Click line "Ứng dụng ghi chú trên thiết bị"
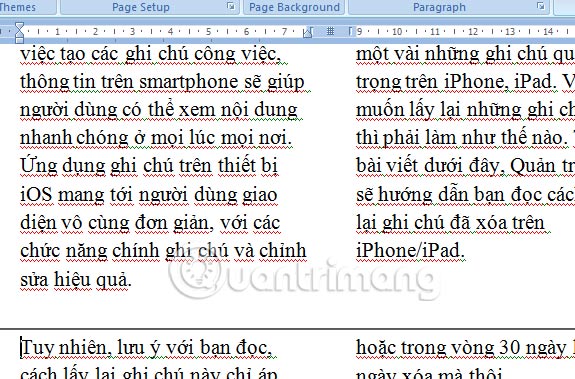Viewport: 575px width, 379px height. 149,166
